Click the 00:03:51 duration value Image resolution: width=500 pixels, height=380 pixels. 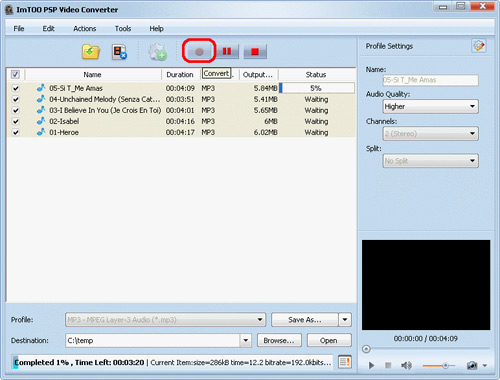coord(180,99)
